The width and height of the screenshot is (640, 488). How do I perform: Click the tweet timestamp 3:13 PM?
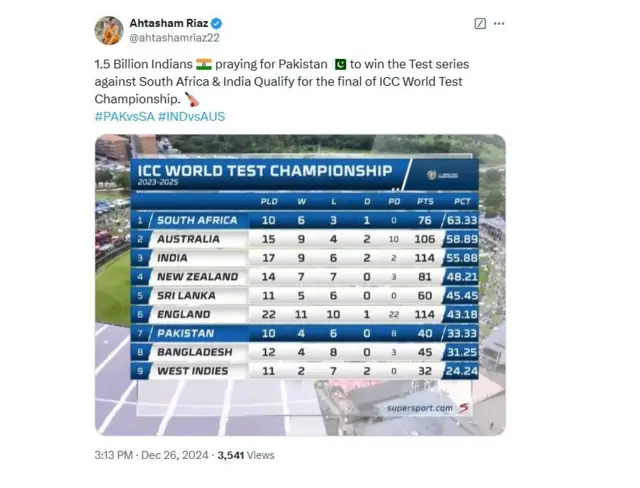tap(113, 455)
